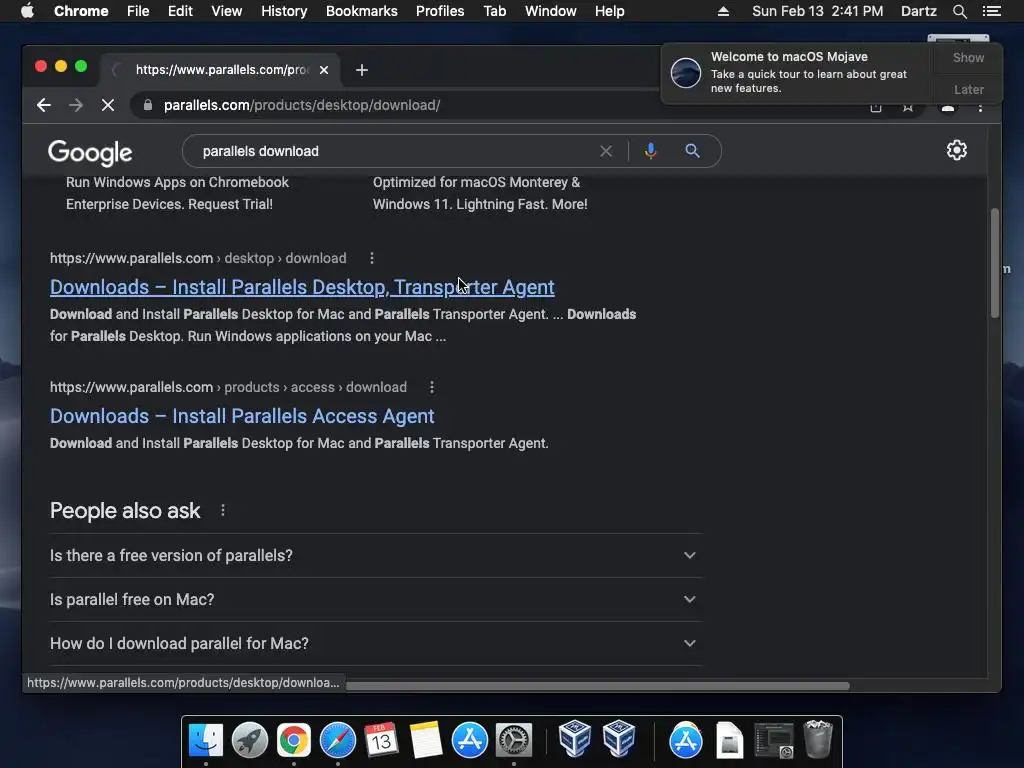
Task: Click the Chrome forward arrow
Action: coord(76,105)
